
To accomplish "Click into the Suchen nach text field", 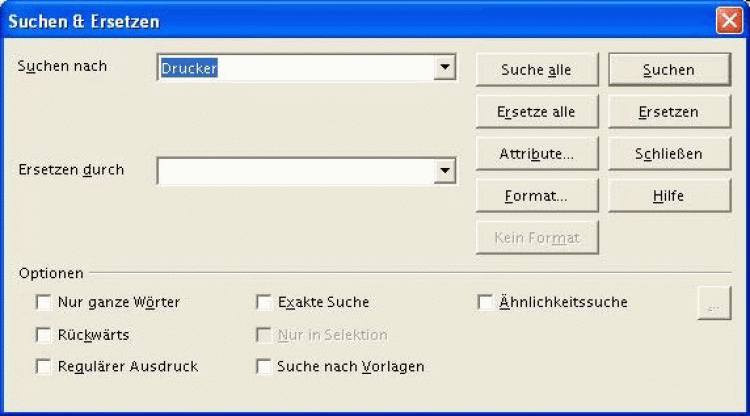I will click(295, 68).
